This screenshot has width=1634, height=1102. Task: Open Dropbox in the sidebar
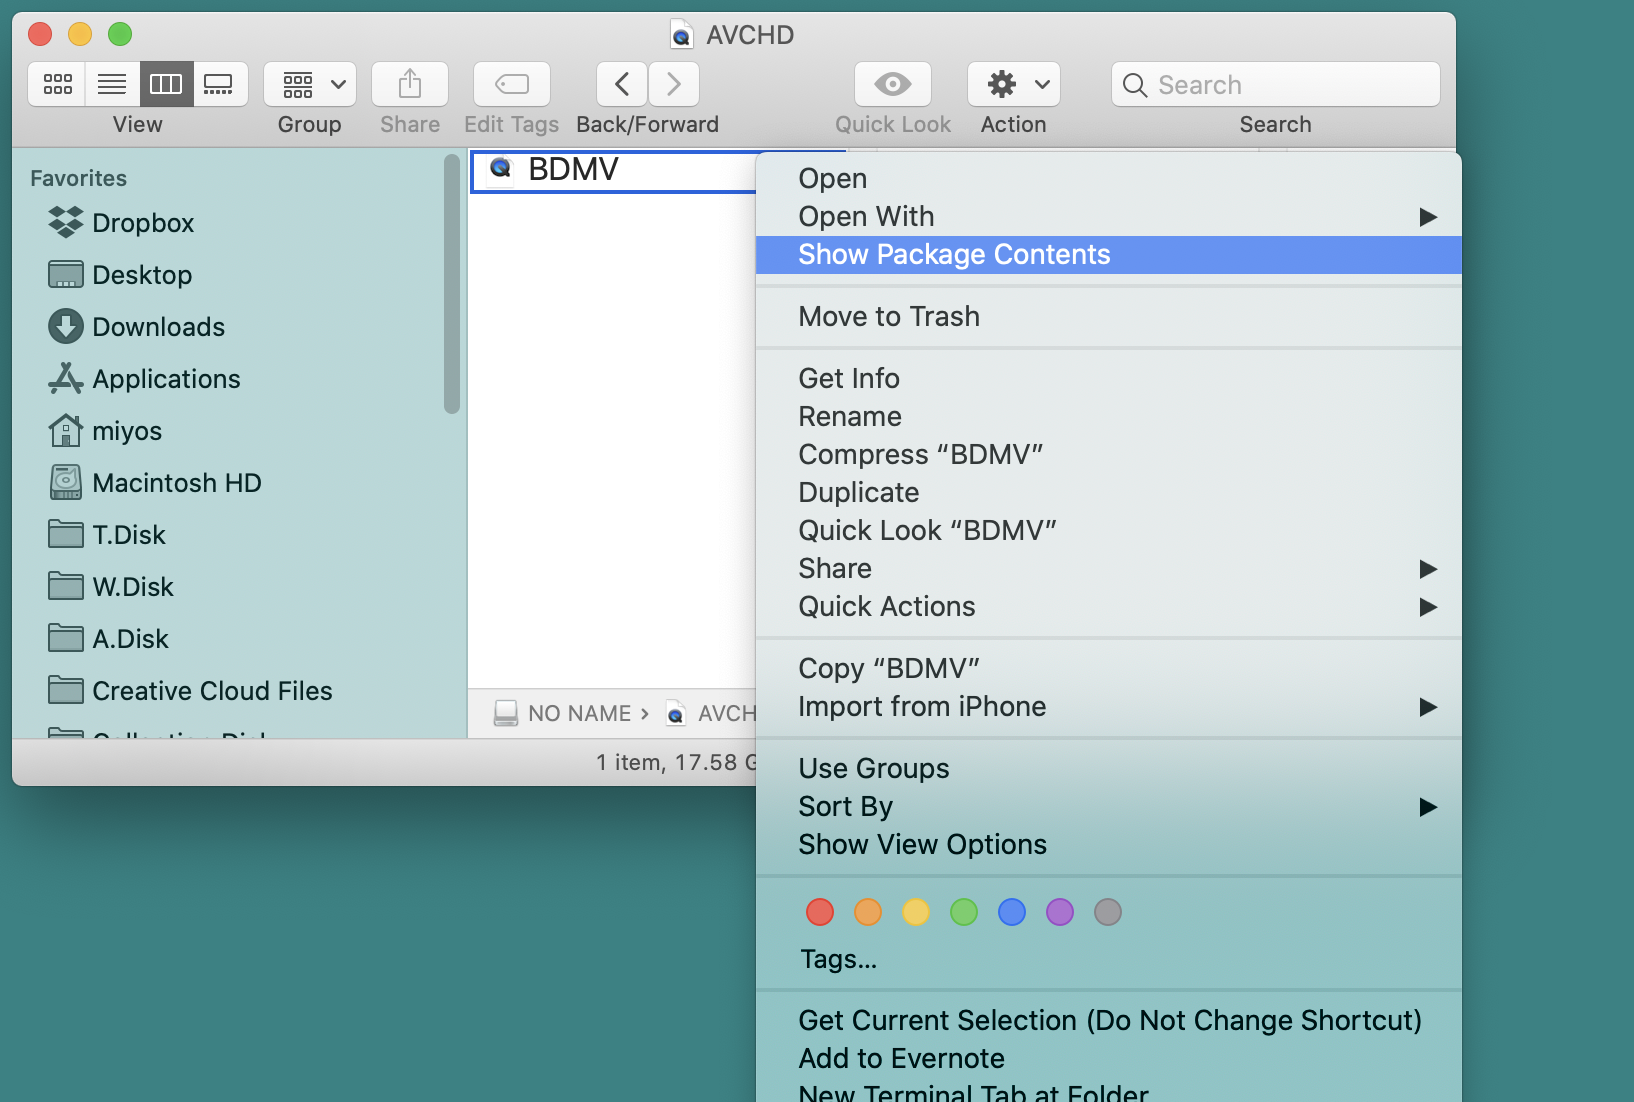click(143, 223)
